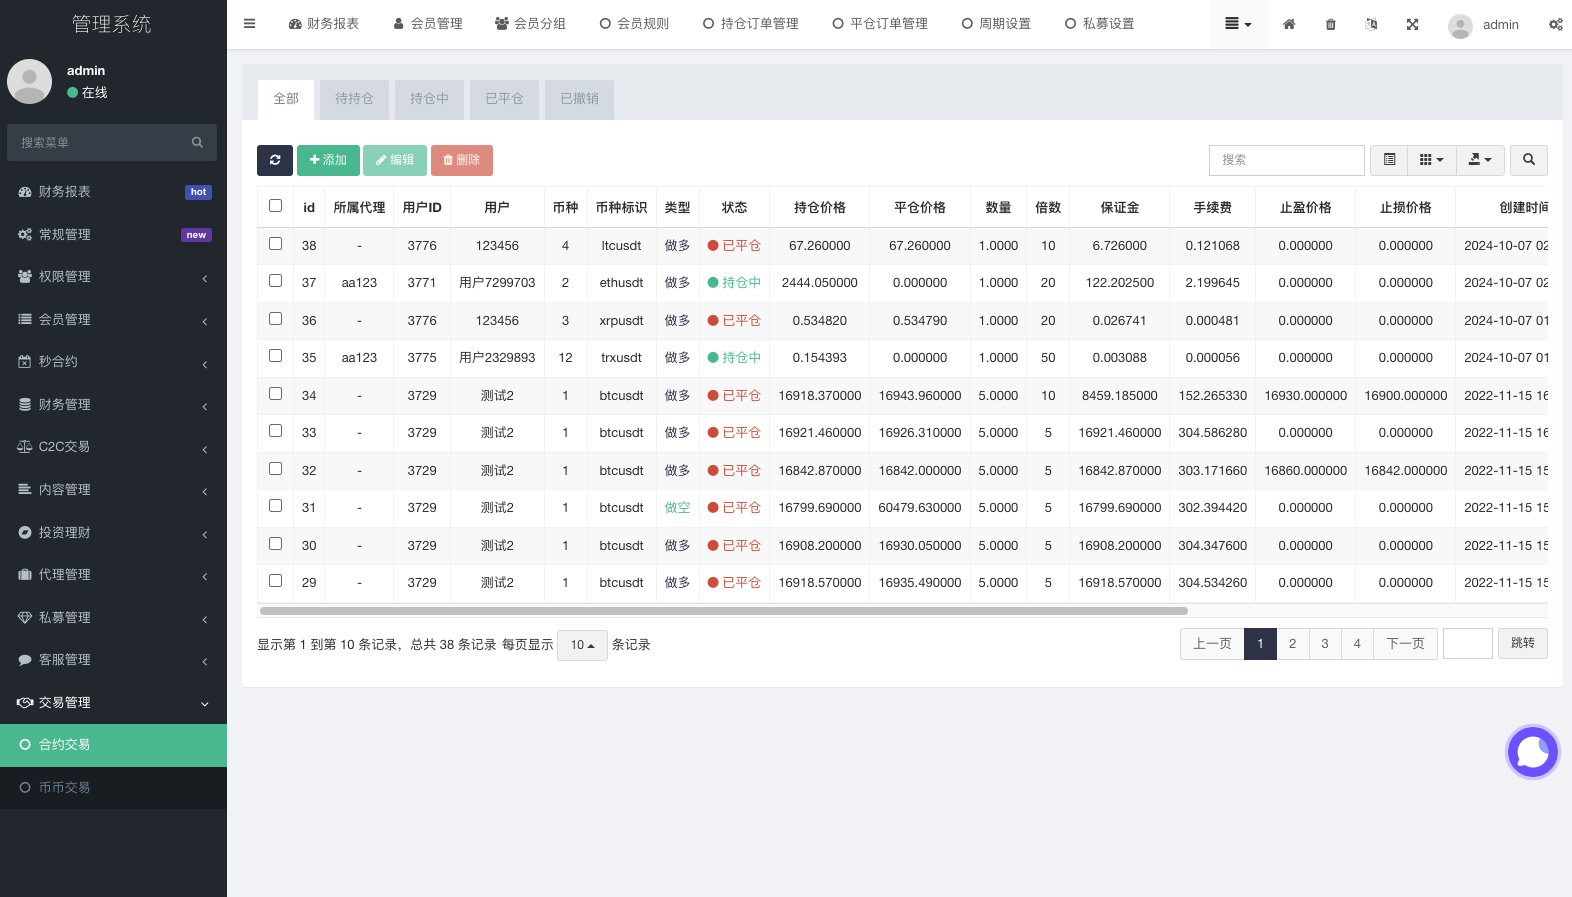Click the magnifier search button beside table

pos(1528,160)
